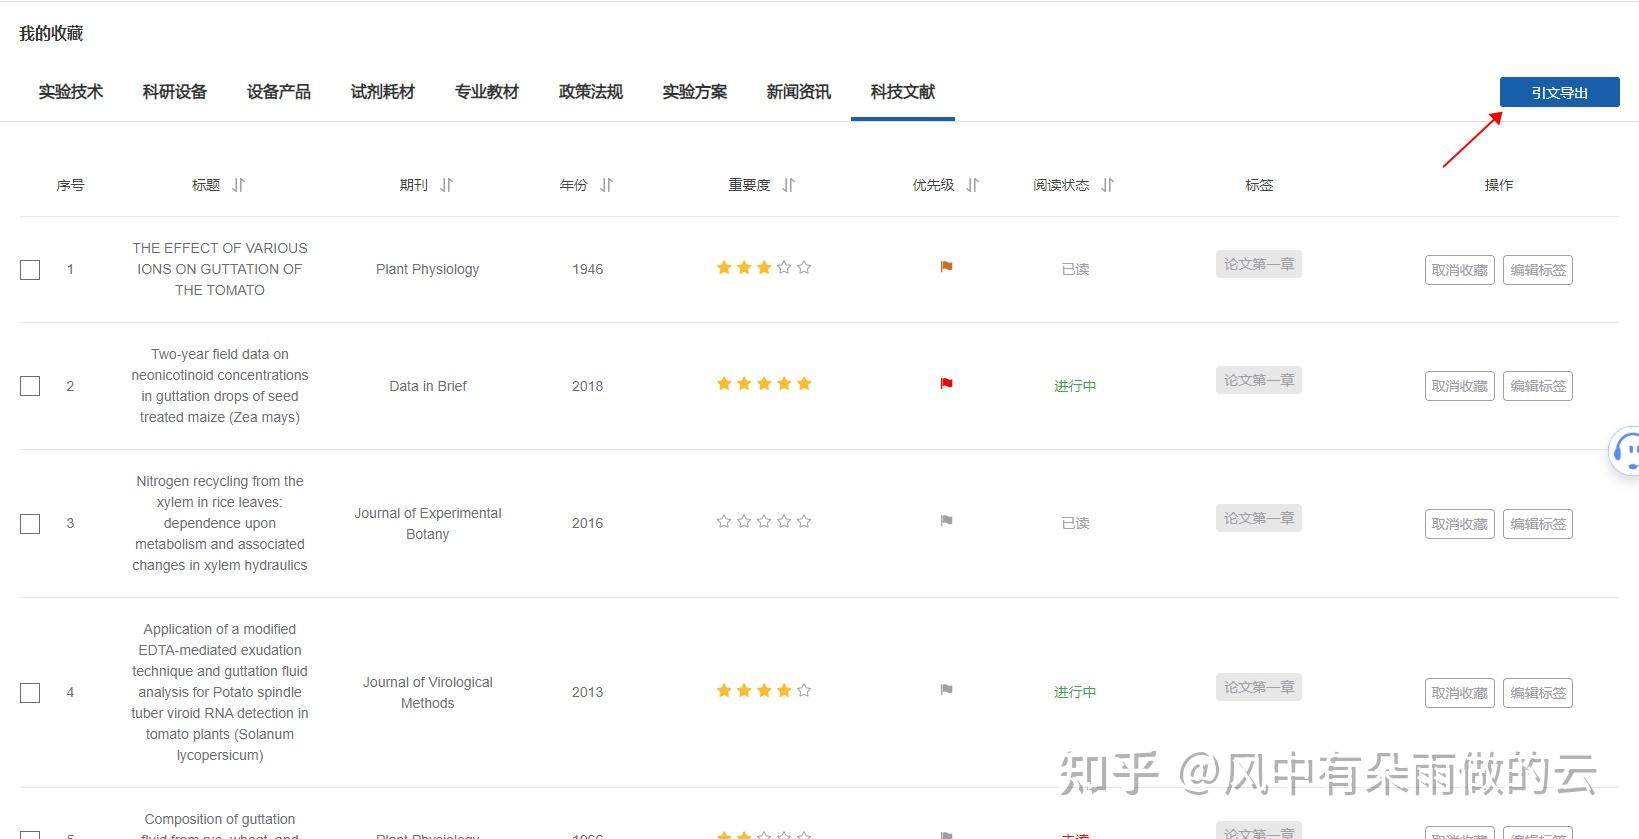Click the blue 引文导出 button
This screenshot has width=1639, height=839.
point(1560,92)
